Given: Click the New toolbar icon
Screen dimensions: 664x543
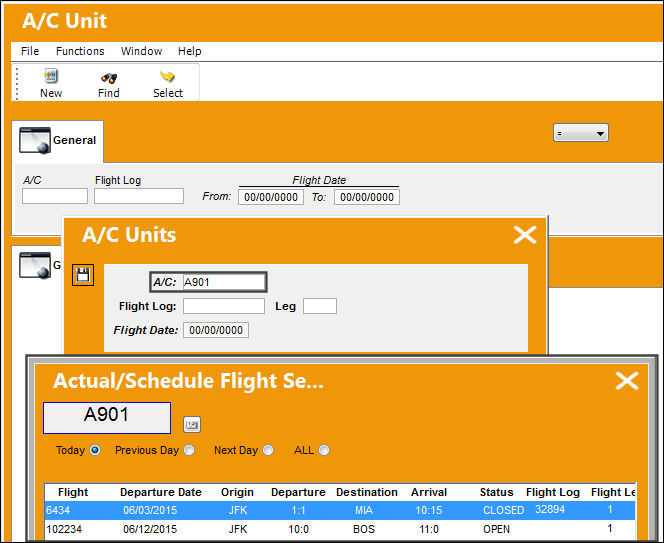Looking at the screenshot, I should [51, 77].
